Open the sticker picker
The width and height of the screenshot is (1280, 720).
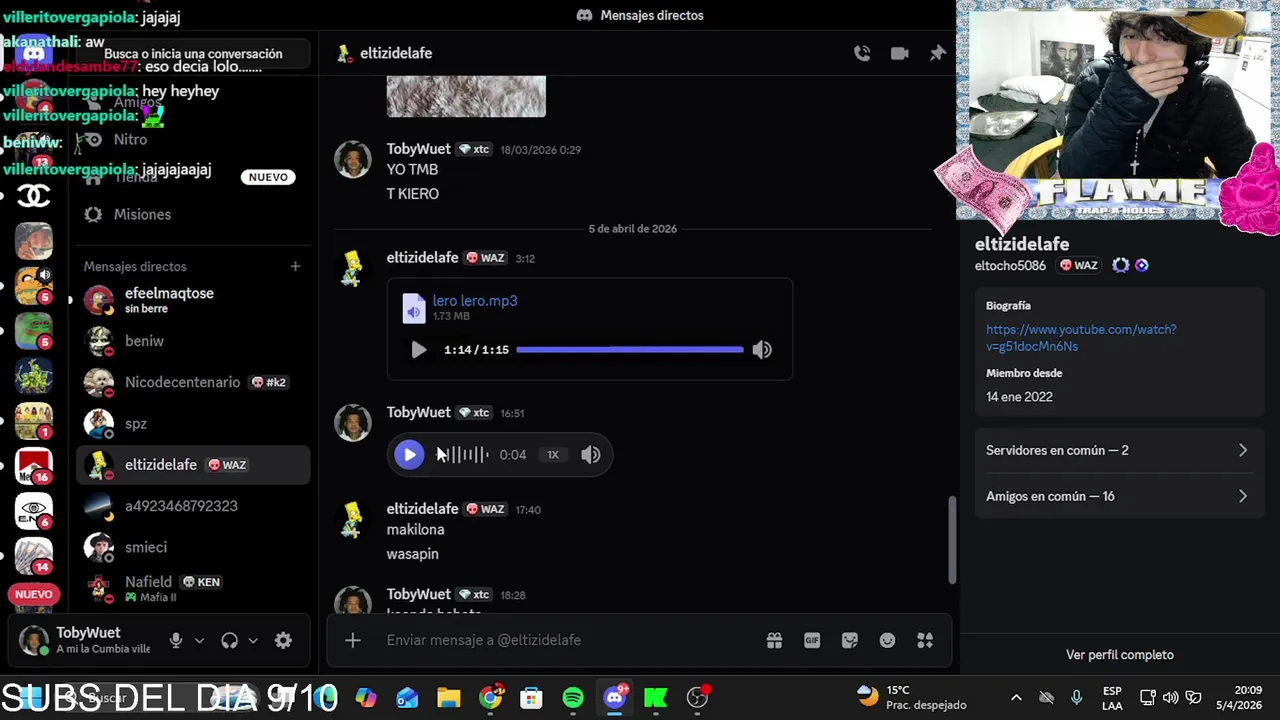[x=850, y=640]
